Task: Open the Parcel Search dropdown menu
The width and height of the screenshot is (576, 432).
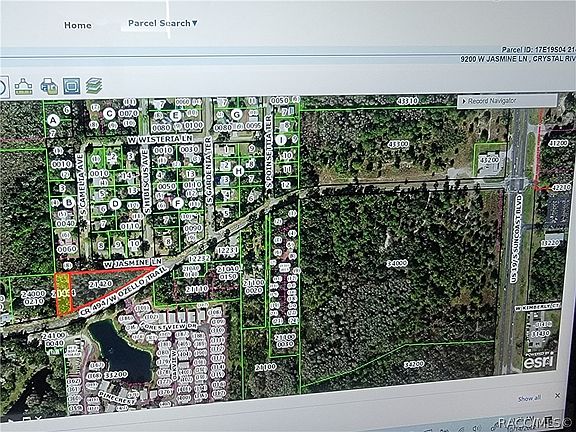Action: pos(163,23)
